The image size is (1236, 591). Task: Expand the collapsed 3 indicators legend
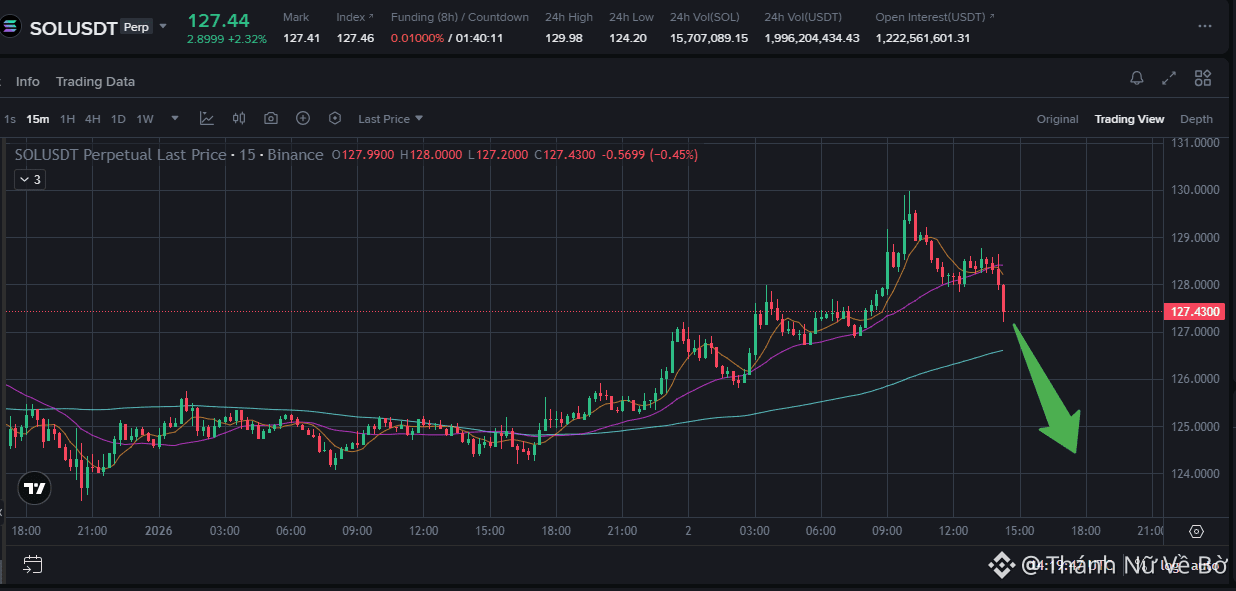click(x=29, y=180)
